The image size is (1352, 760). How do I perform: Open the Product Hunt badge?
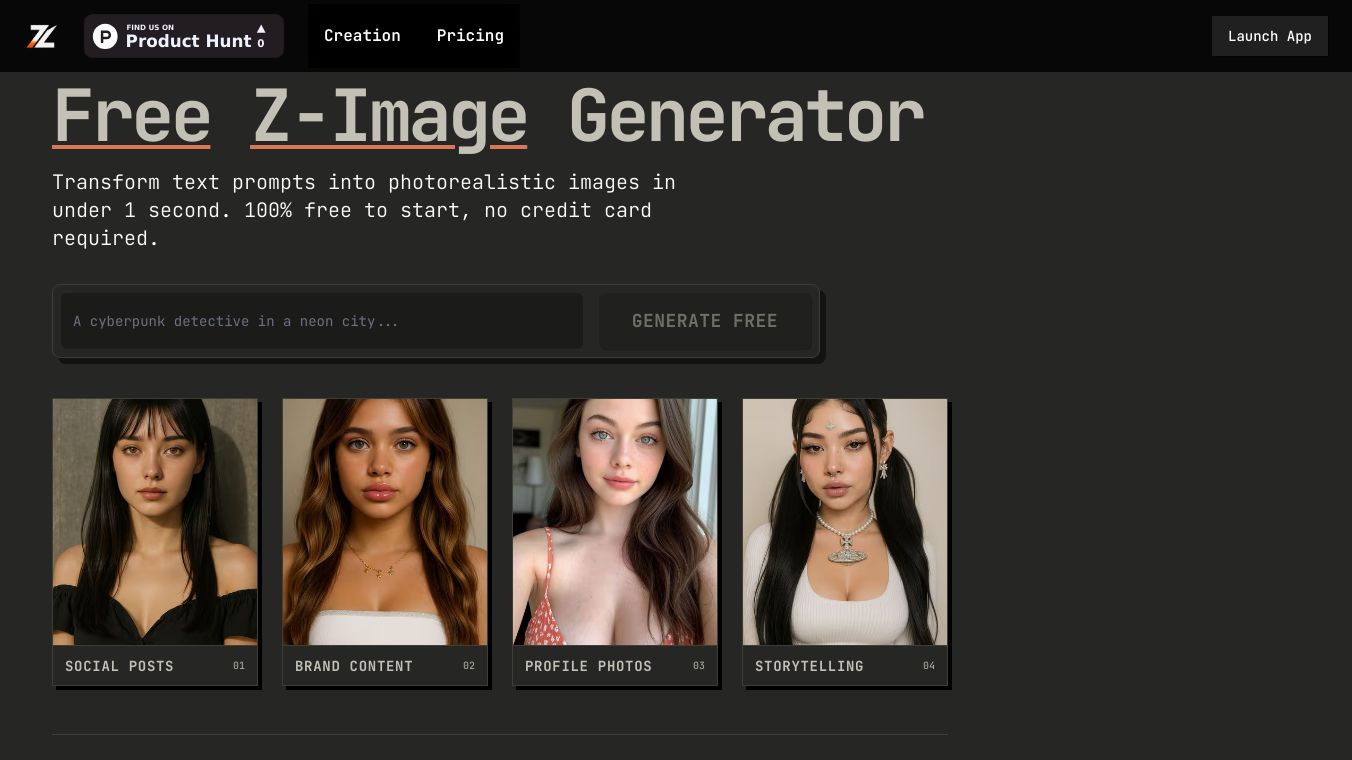[x=184, y=36]
